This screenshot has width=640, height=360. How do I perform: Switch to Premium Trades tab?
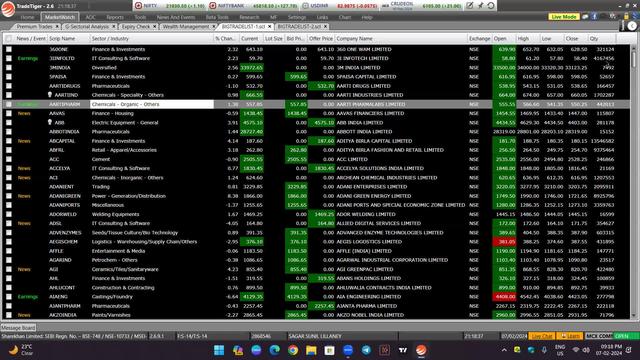(x=34, y=26)
